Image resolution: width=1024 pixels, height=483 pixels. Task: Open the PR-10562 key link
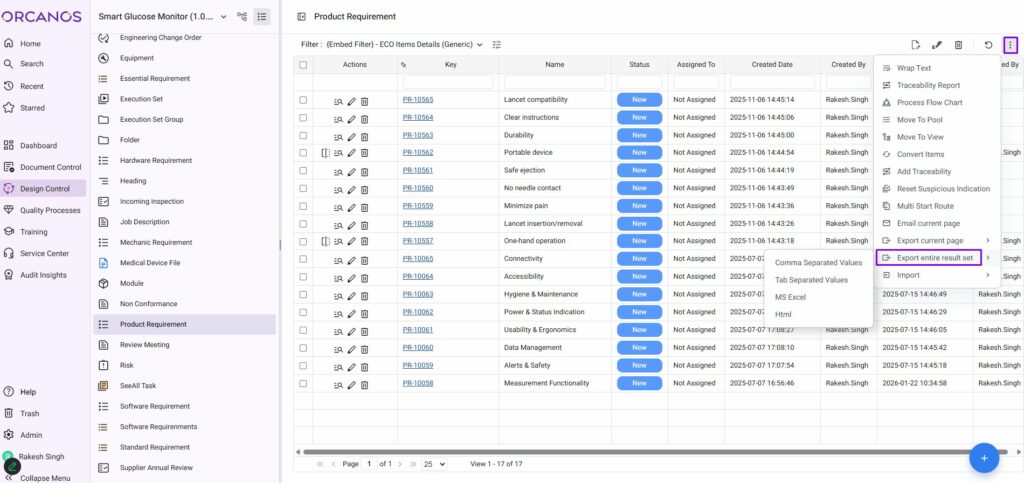(x=417, y=153)
